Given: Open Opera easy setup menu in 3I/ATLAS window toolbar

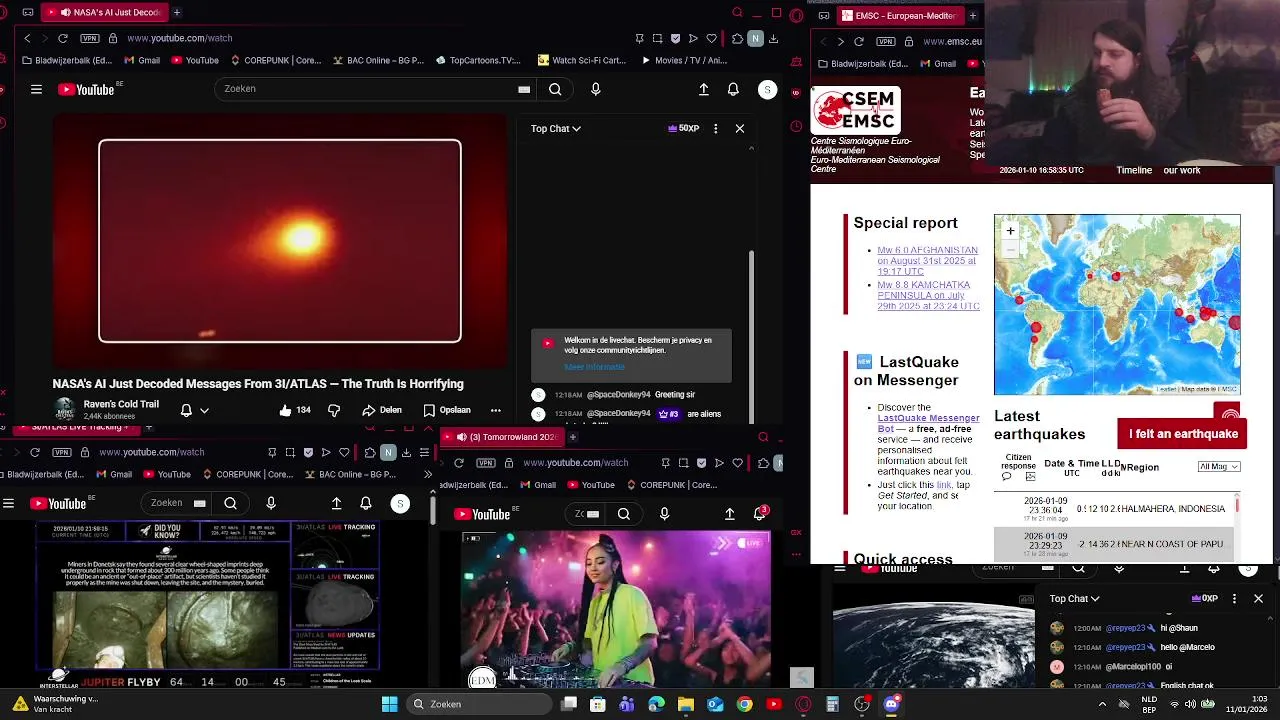Looking at the screenshot, I should click(x=424, y=452).
